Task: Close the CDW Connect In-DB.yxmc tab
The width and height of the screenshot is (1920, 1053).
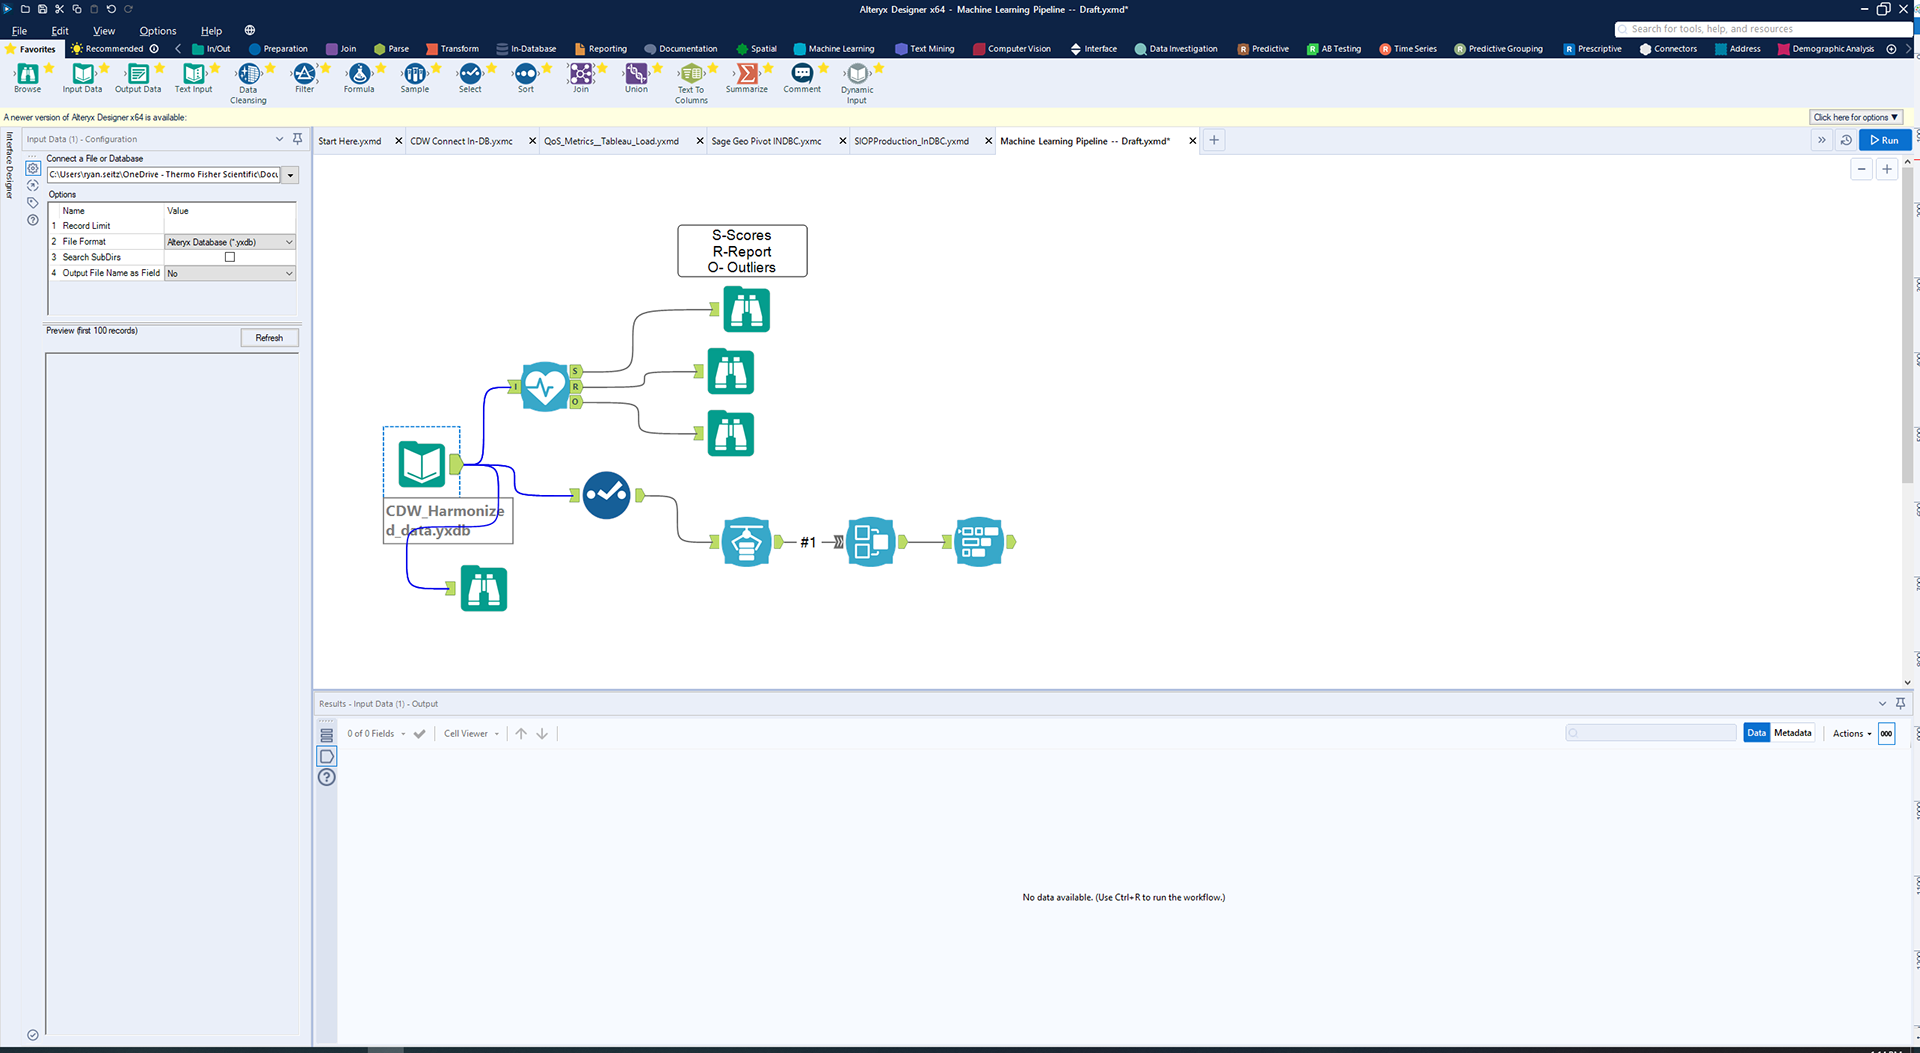Action: pyautogui.click(x=532, y=141)
